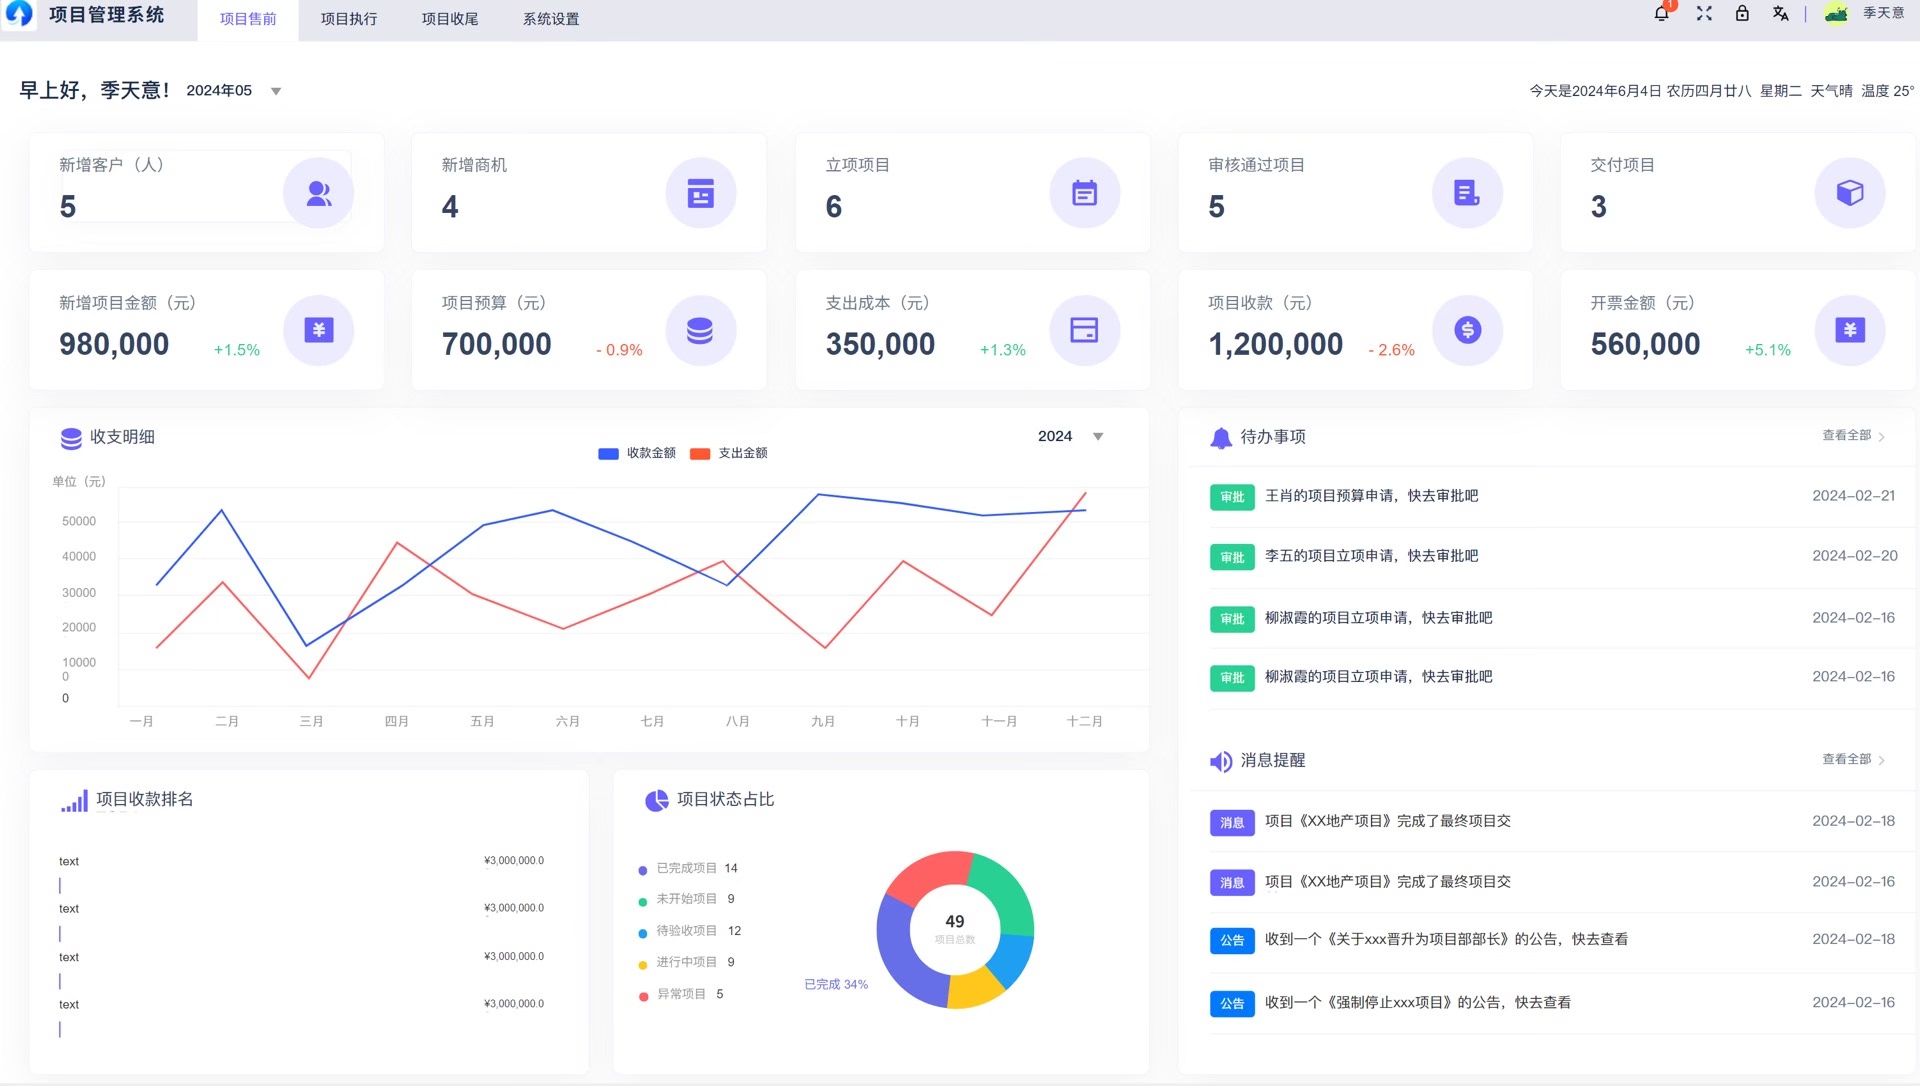The width and height of the screenshot is (1920, 1086).
Task: Click the fullscreen expand icon
Action: [x=1704, y=14]
